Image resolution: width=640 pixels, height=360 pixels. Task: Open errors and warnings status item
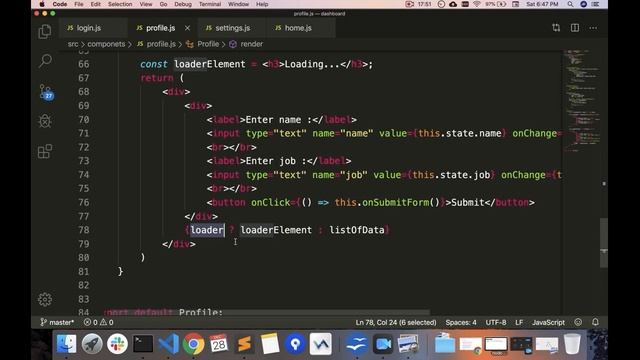(98, 322)
